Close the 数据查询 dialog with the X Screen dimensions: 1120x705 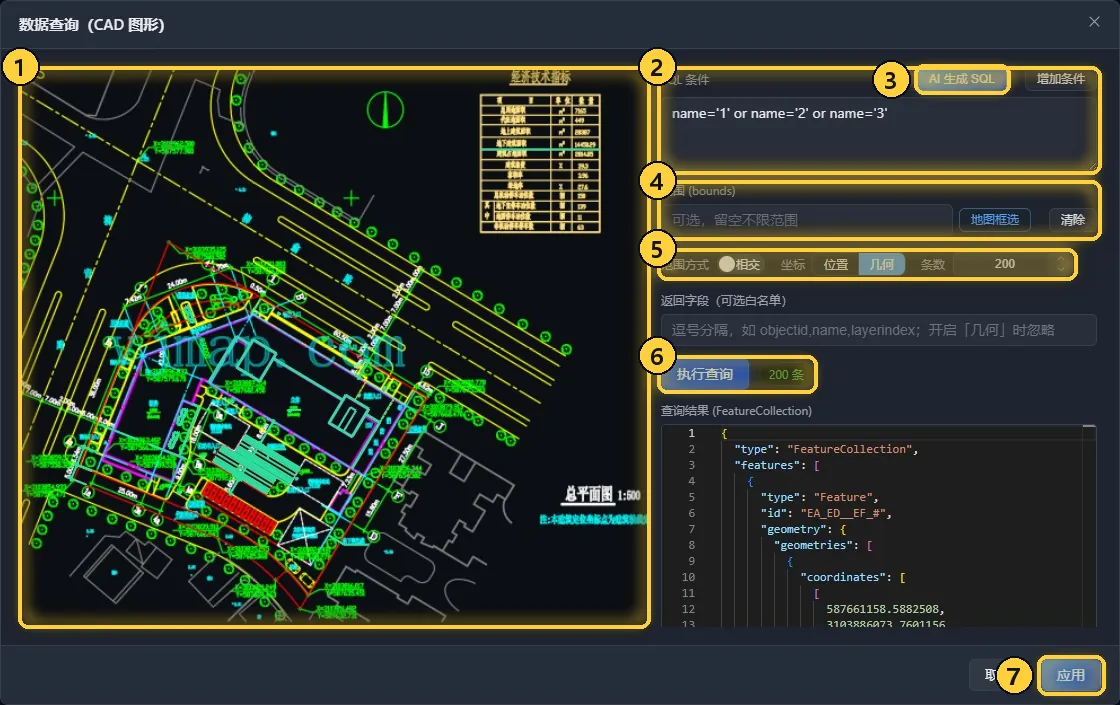1094,22
